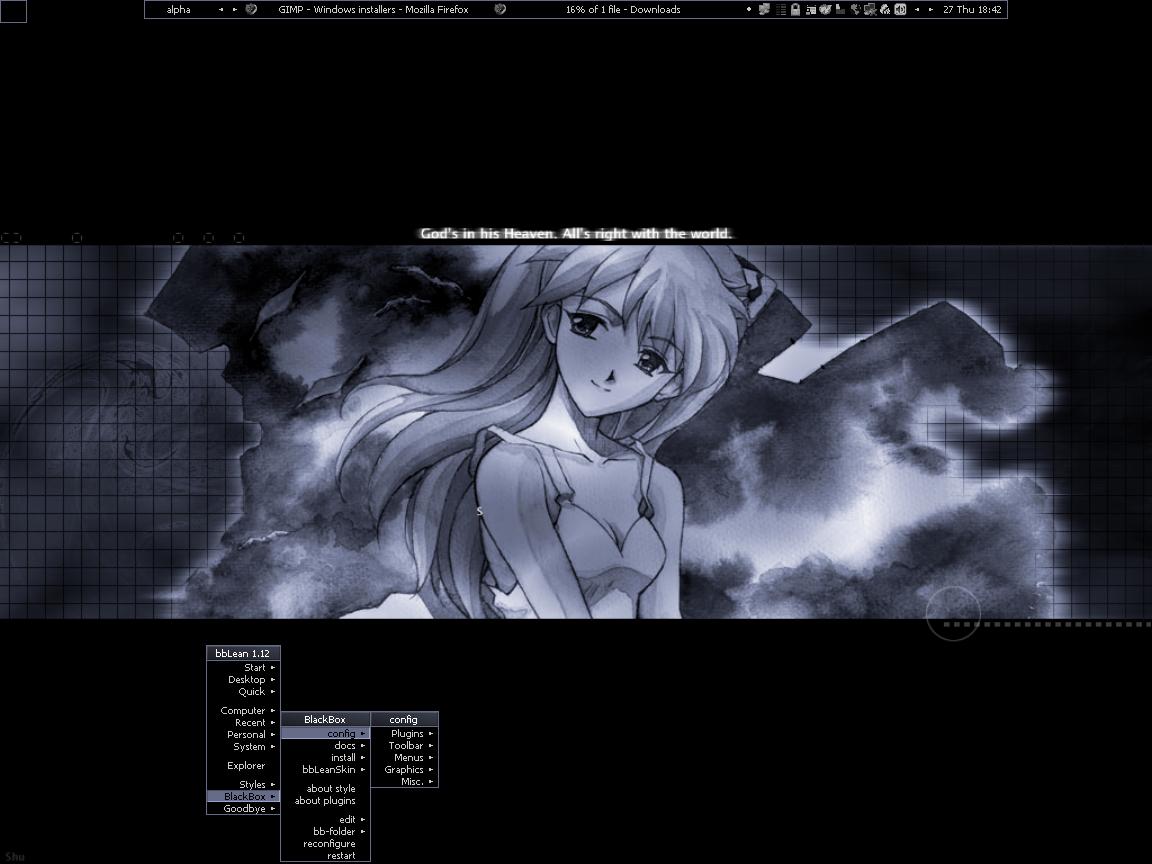Click about style
The width and height of the screenshot is (1152, 864).
pyautogui.click(x=325, y=788)
